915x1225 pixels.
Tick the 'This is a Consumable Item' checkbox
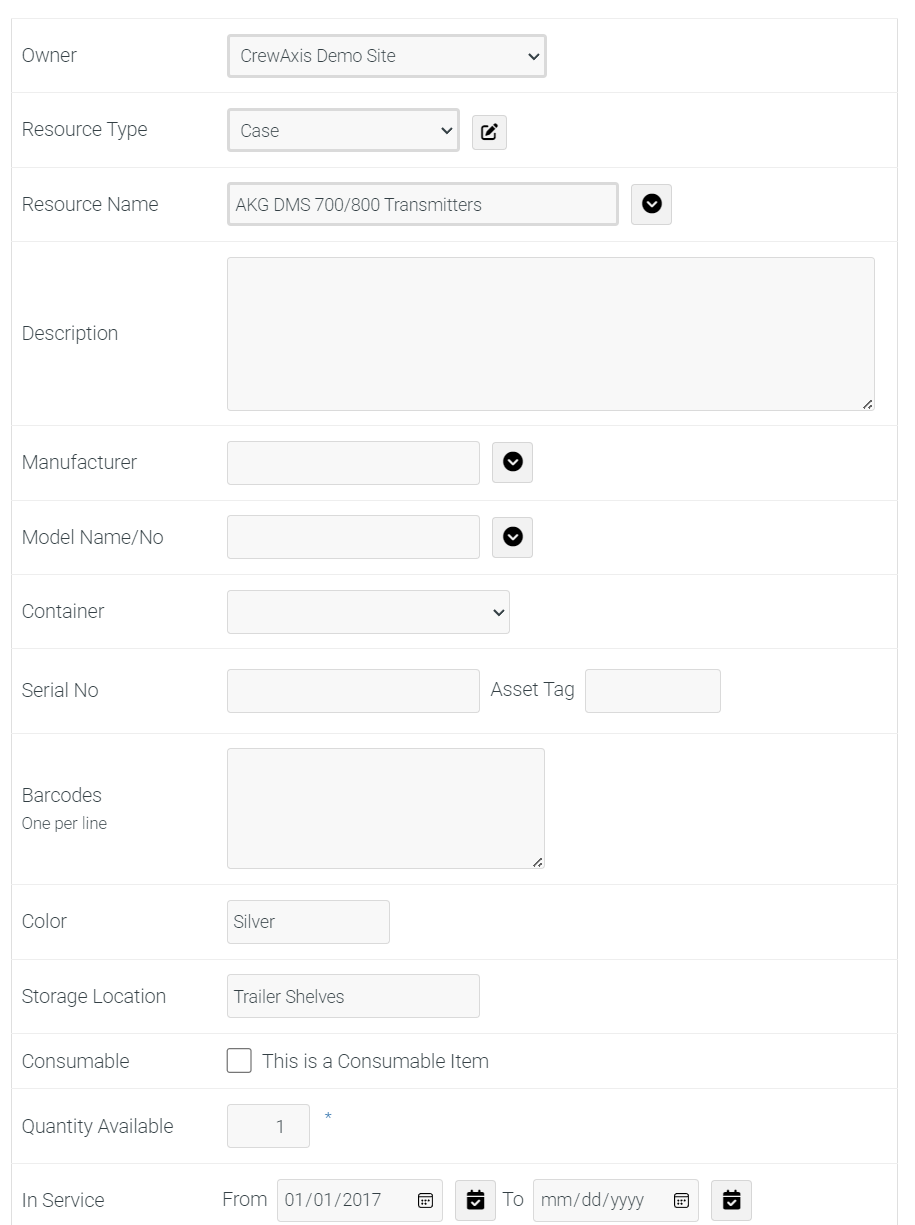click(239, 1061)
